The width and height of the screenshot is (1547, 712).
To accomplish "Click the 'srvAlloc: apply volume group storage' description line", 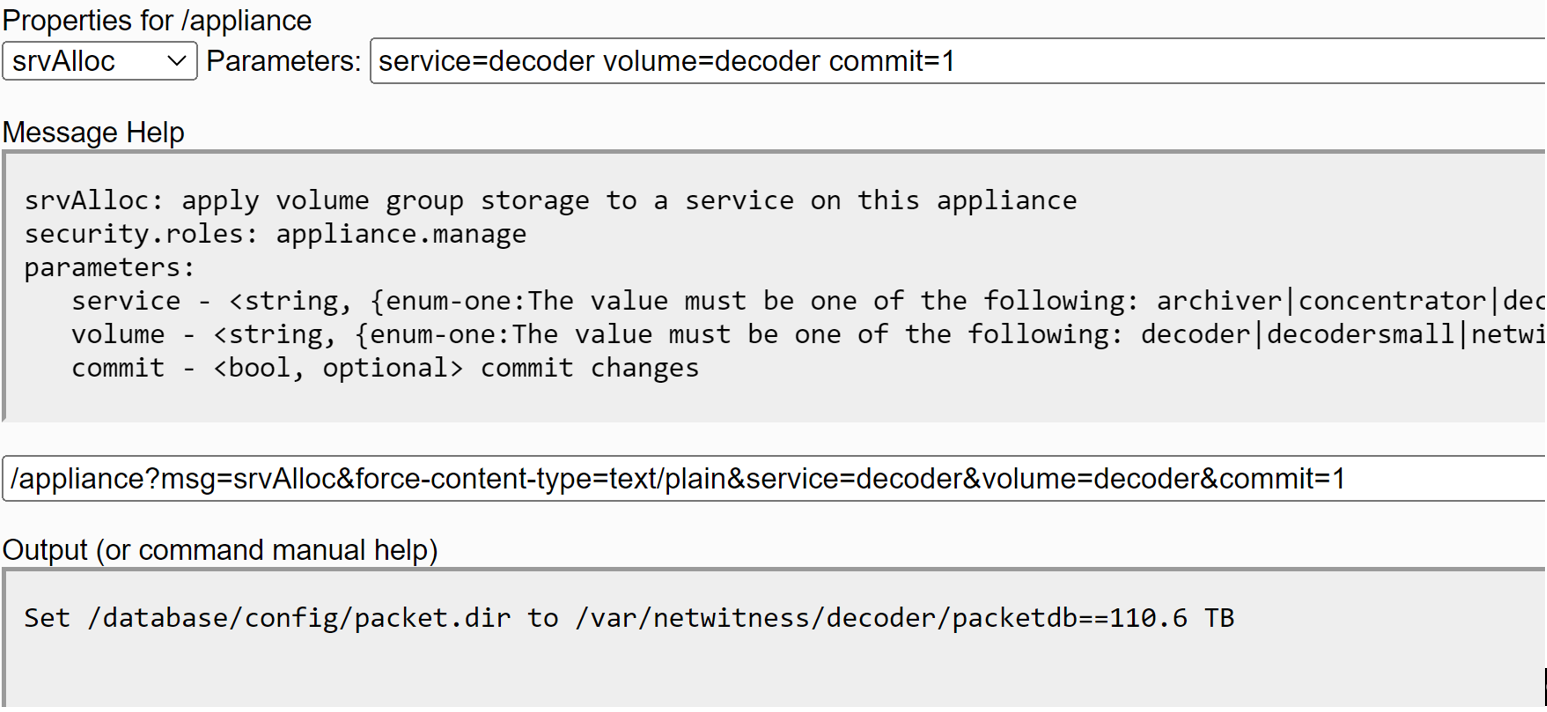I will (550, 201).
